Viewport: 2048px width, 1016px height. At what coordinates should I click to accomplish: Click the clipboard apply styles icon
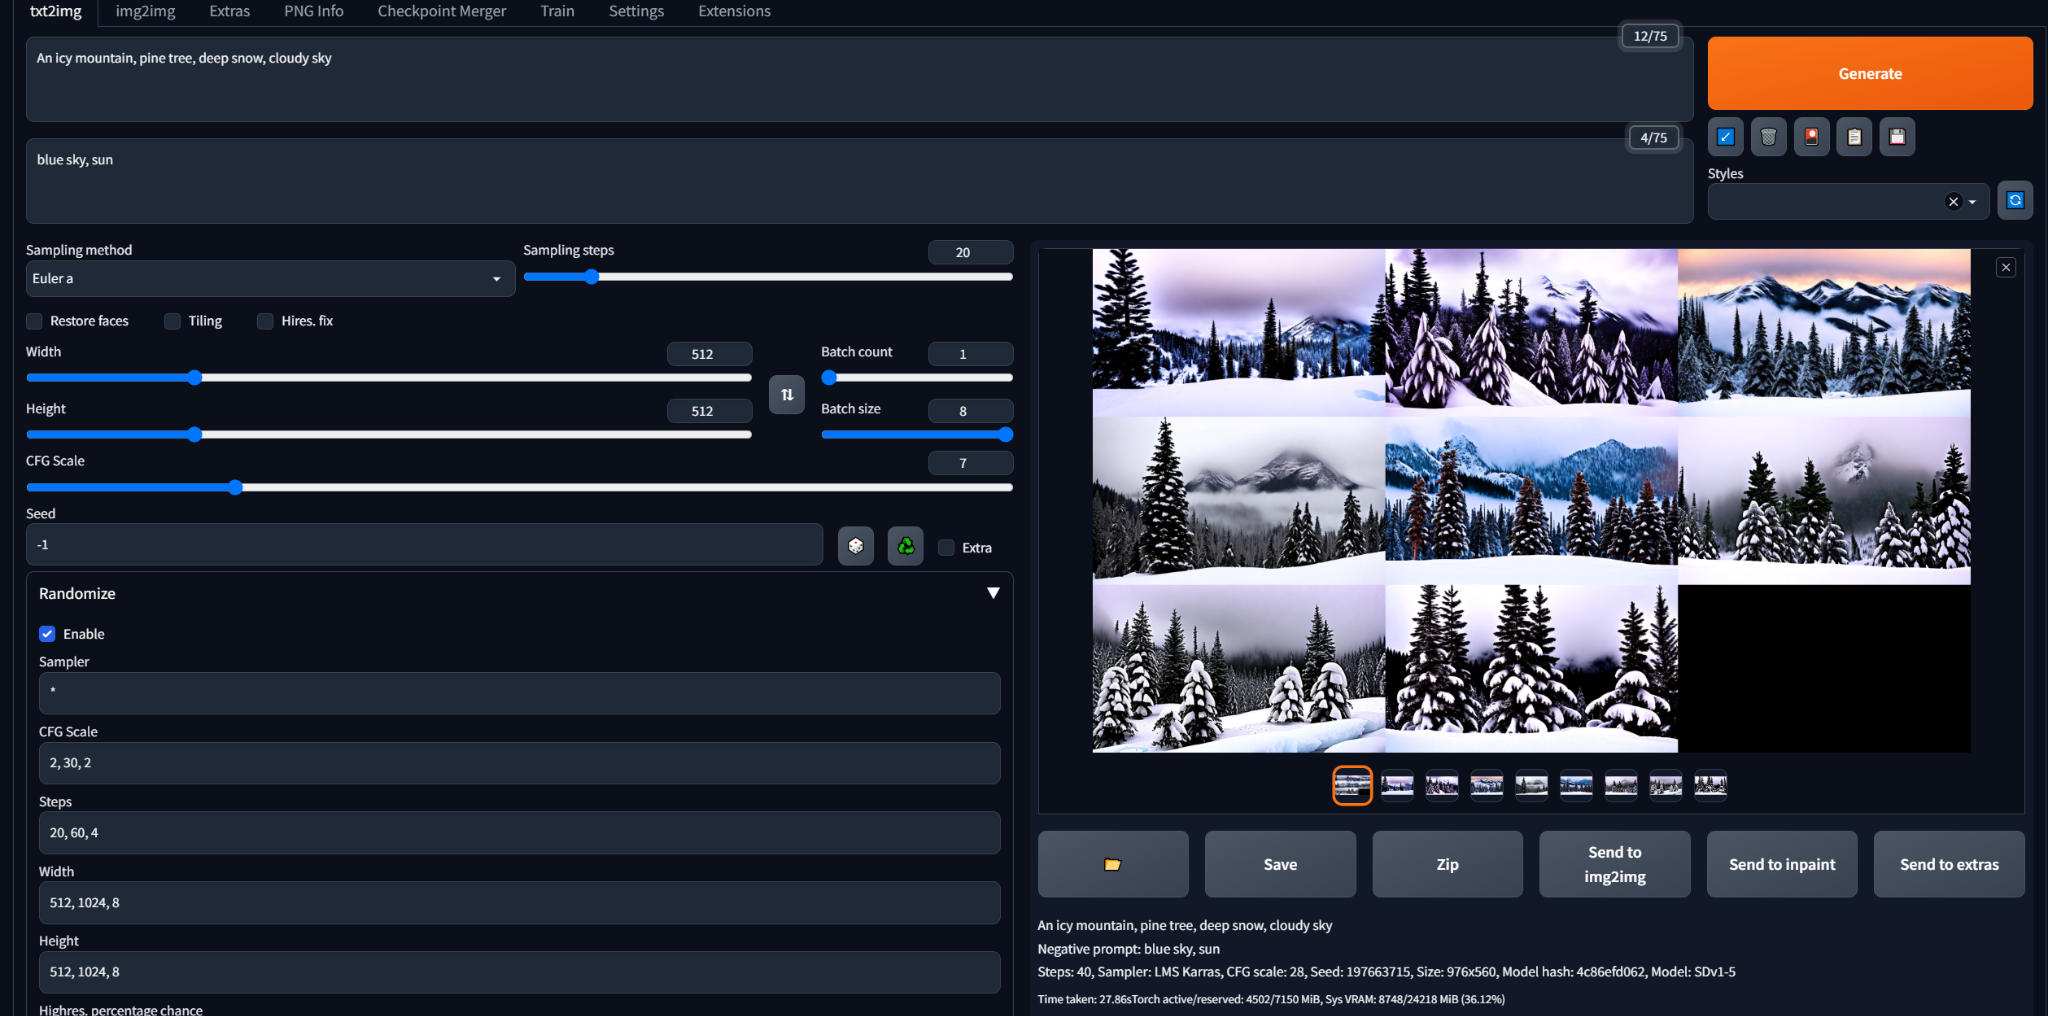pyautogui.click(x=1854, y=137)
